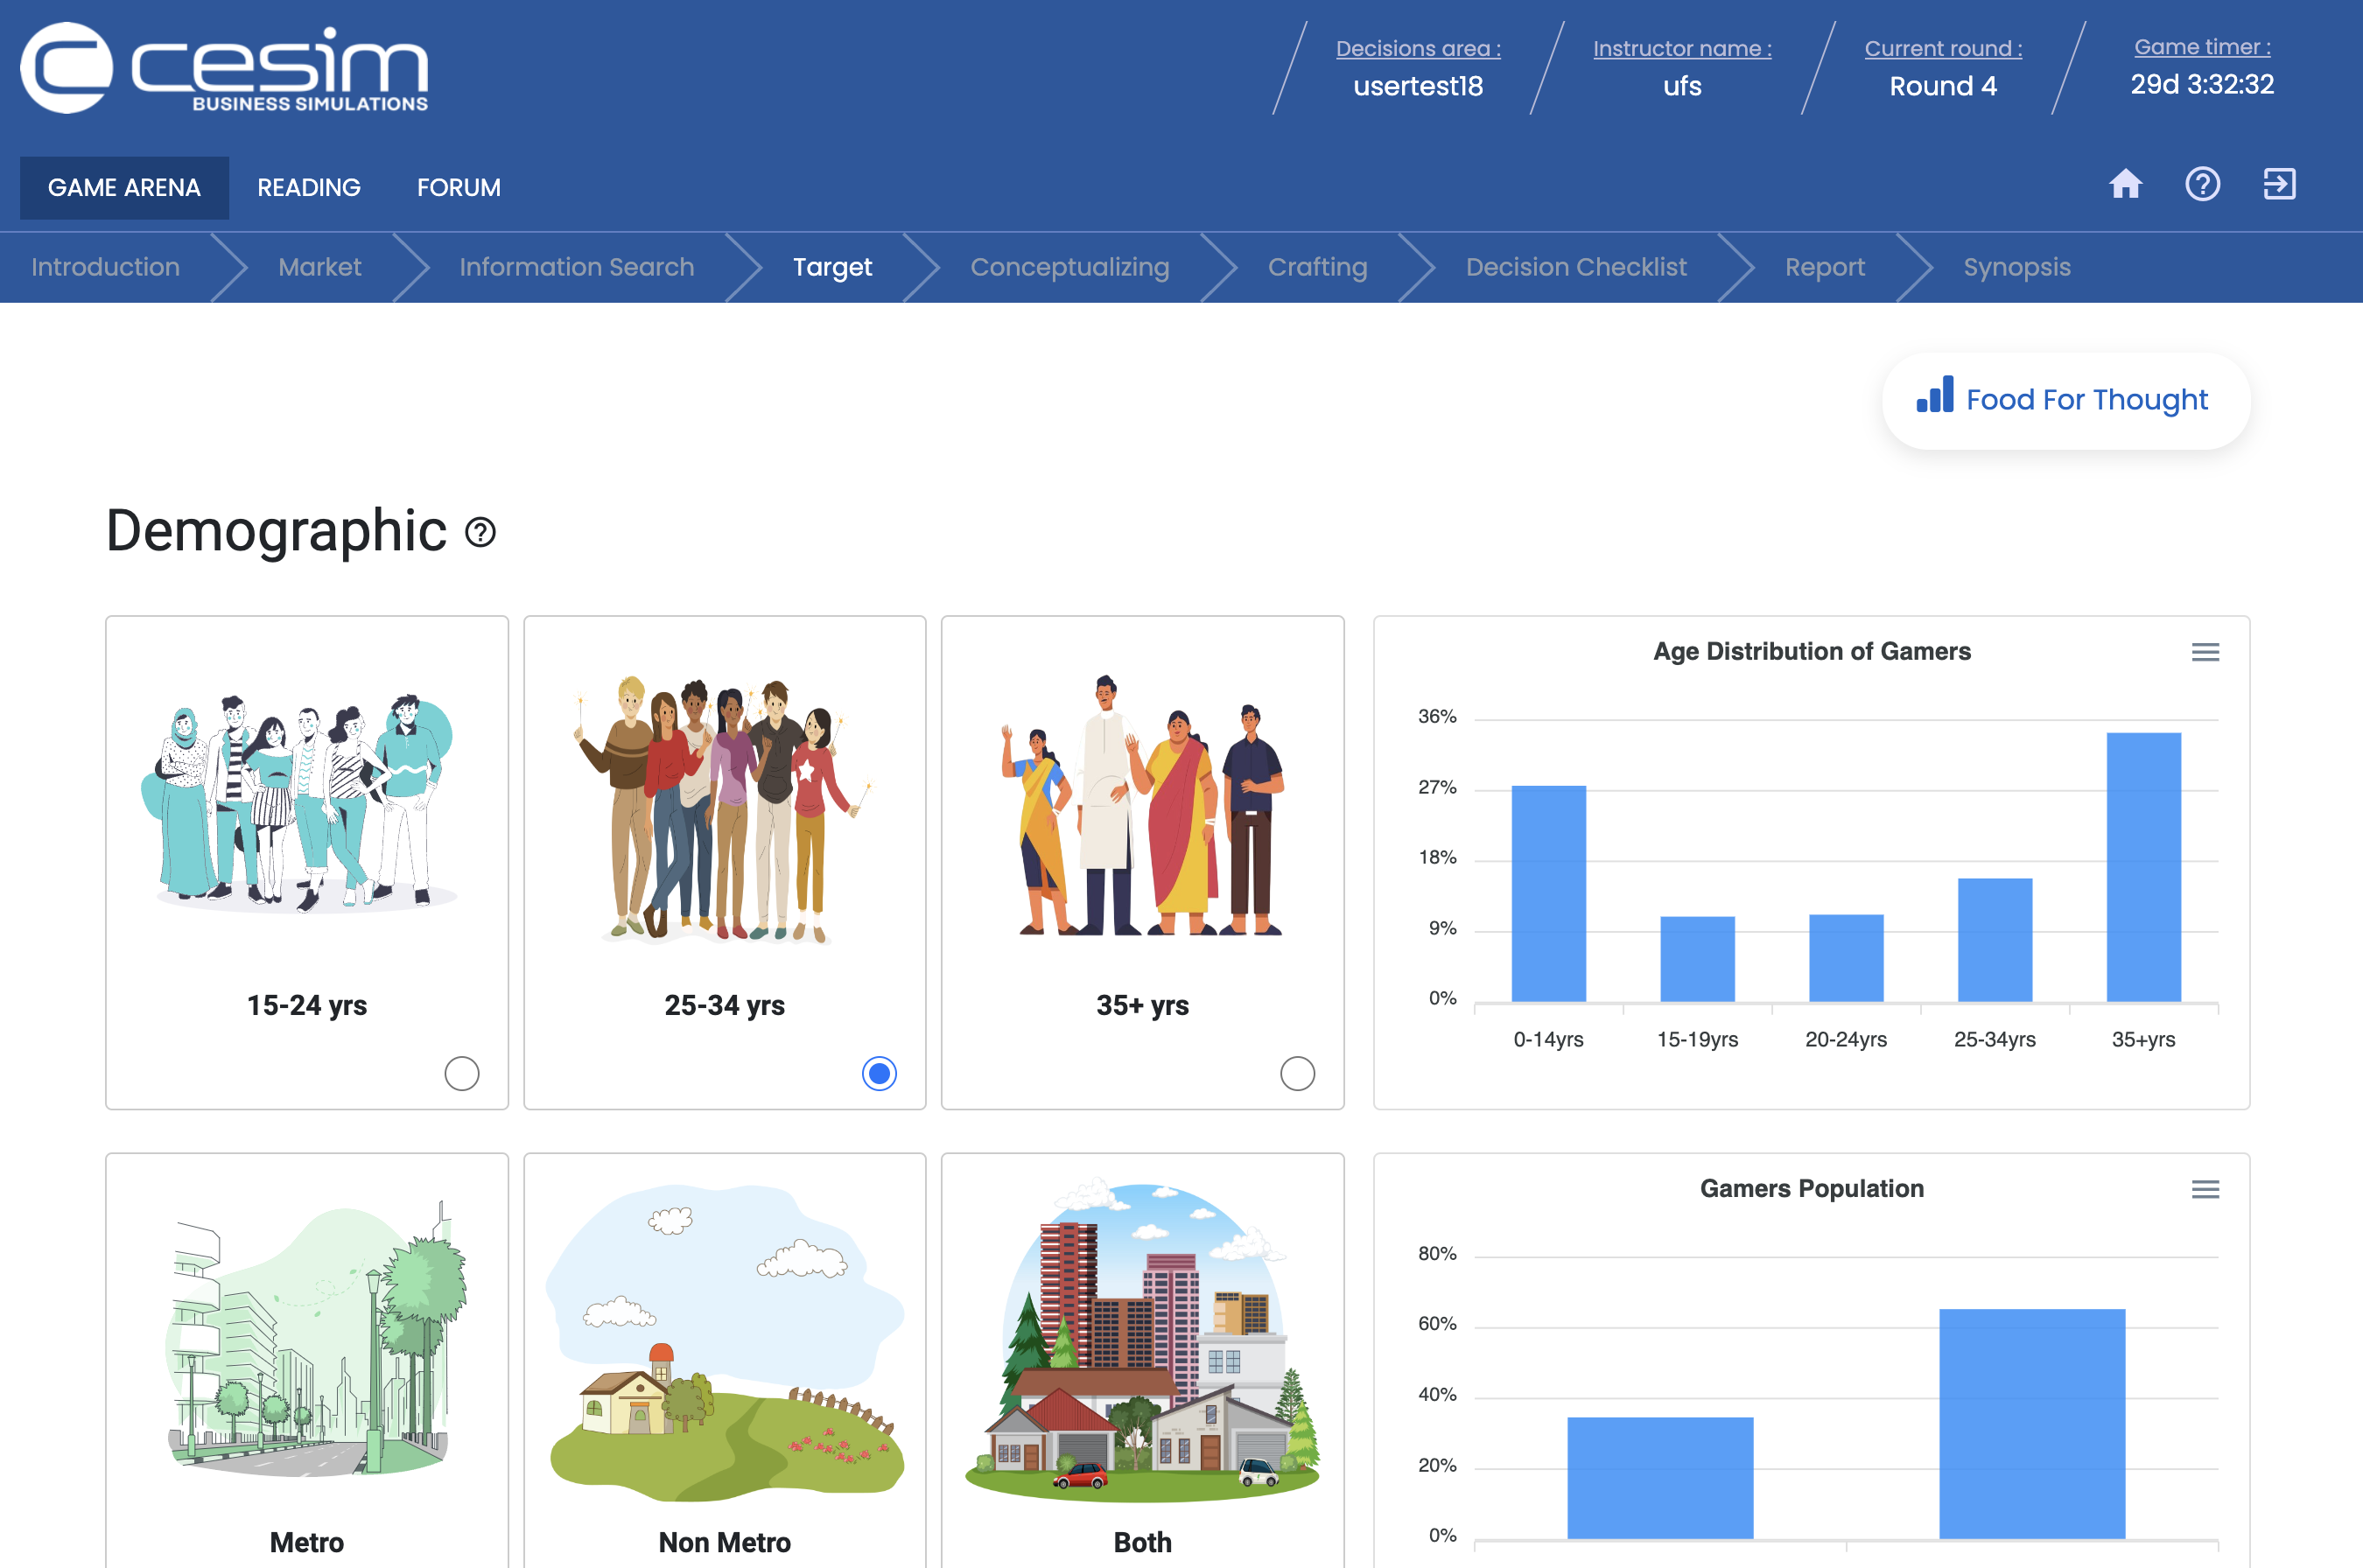Open the help icon beside home
2363x1568 pixels.
click(2203, 185)
